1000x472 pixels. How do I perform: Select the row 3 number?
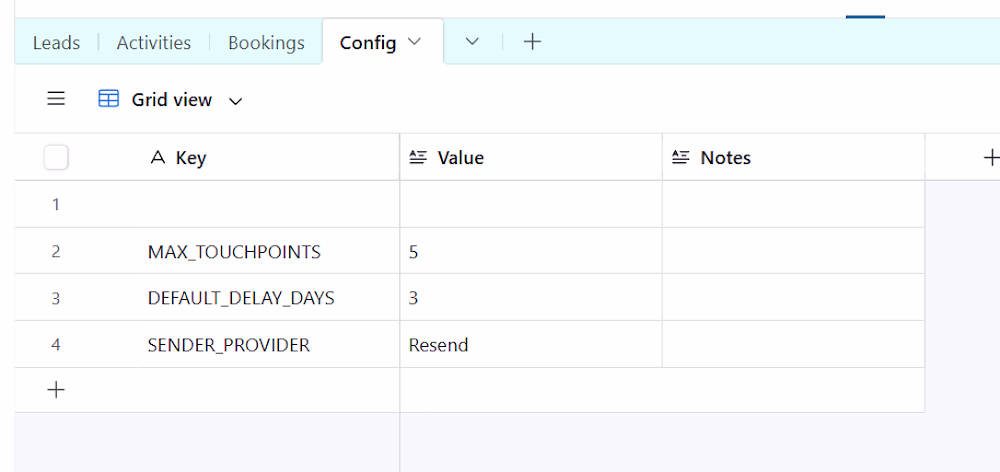point(56,298)
